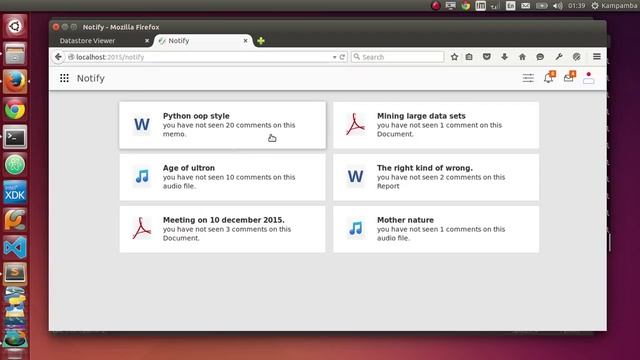Open Meeting on 10 december 2015 notification

[x=222, y=229]
